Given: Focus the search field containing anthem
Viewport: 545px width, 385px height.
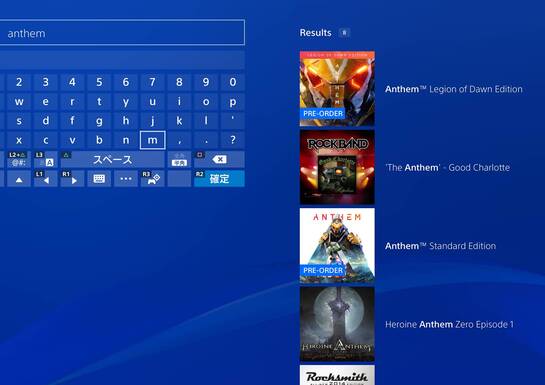Looking at the screenshot, I should click(x=122, y=33).
